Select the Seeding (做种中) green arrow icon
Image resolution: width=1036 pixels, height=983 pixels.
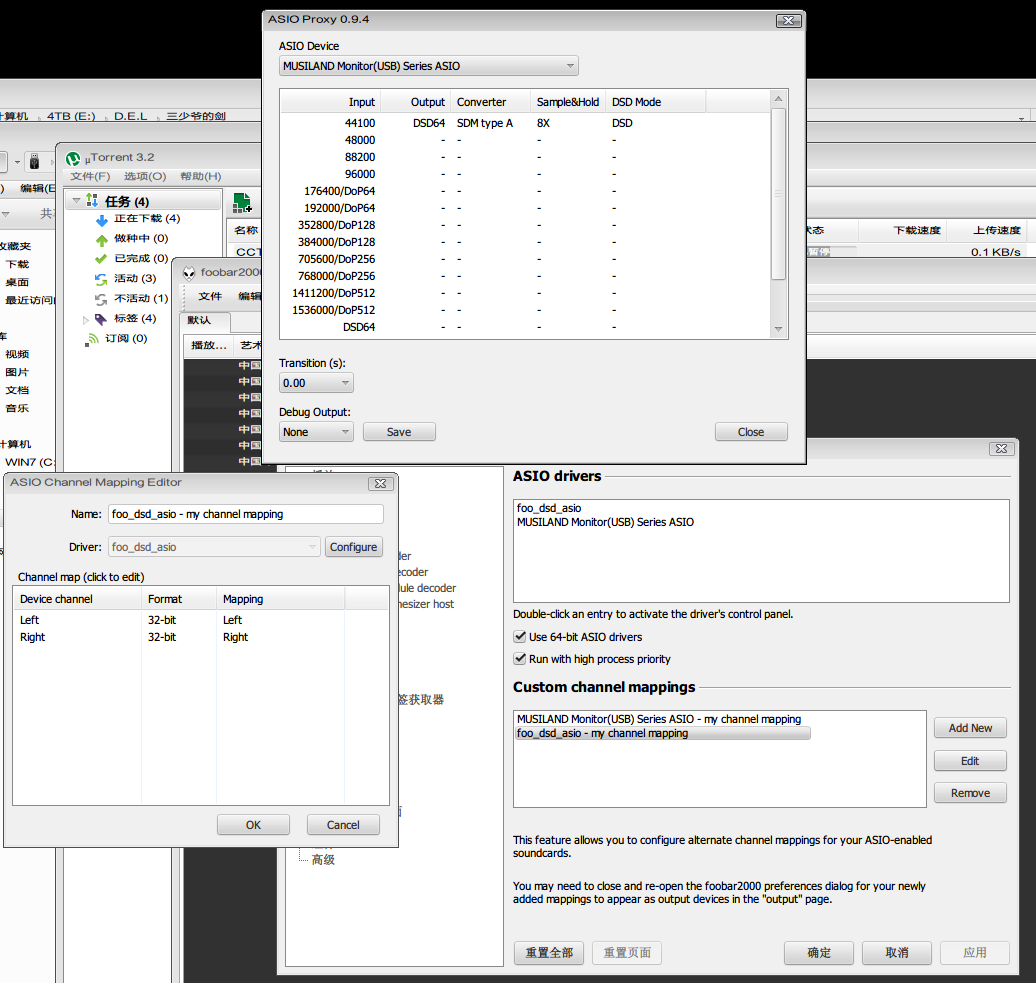tap(101, 239)
